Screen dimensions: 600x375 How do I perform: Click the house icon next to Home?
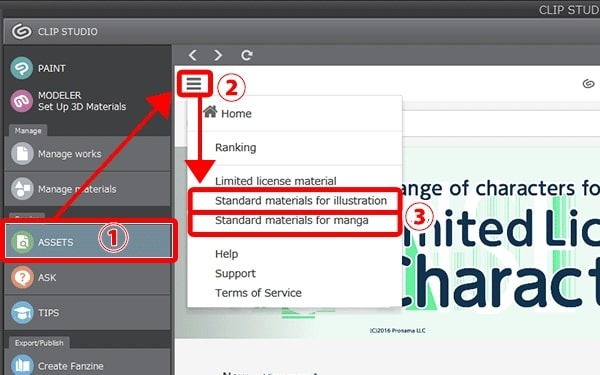(x=210, y=112)
